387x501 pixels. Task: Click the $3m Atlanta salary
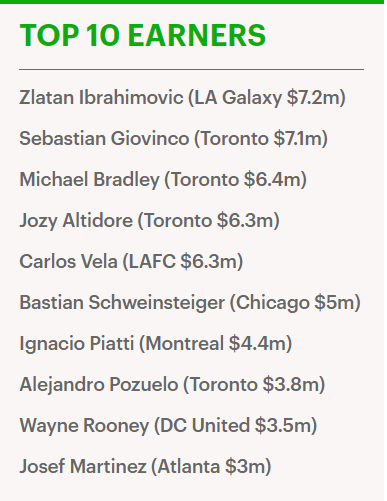tap(245, 466)
